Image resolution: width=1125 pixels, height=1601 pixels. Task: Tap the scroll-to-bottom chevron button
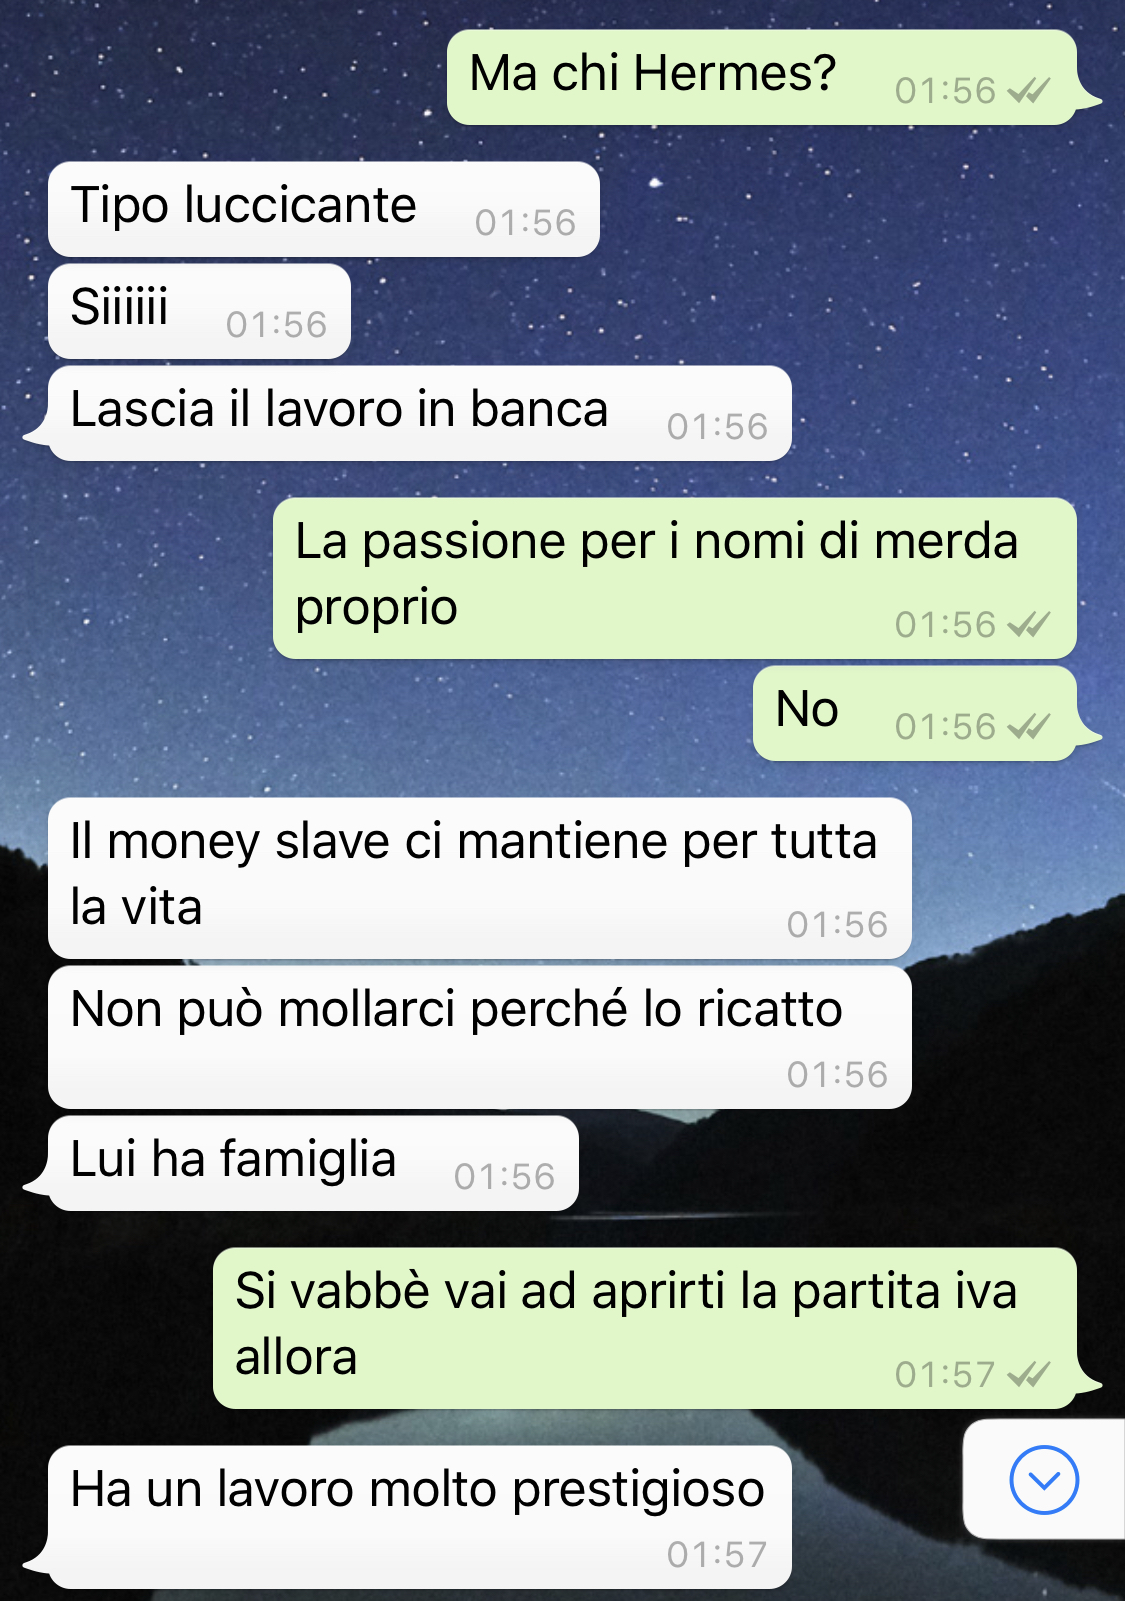pos(1044,1479)
